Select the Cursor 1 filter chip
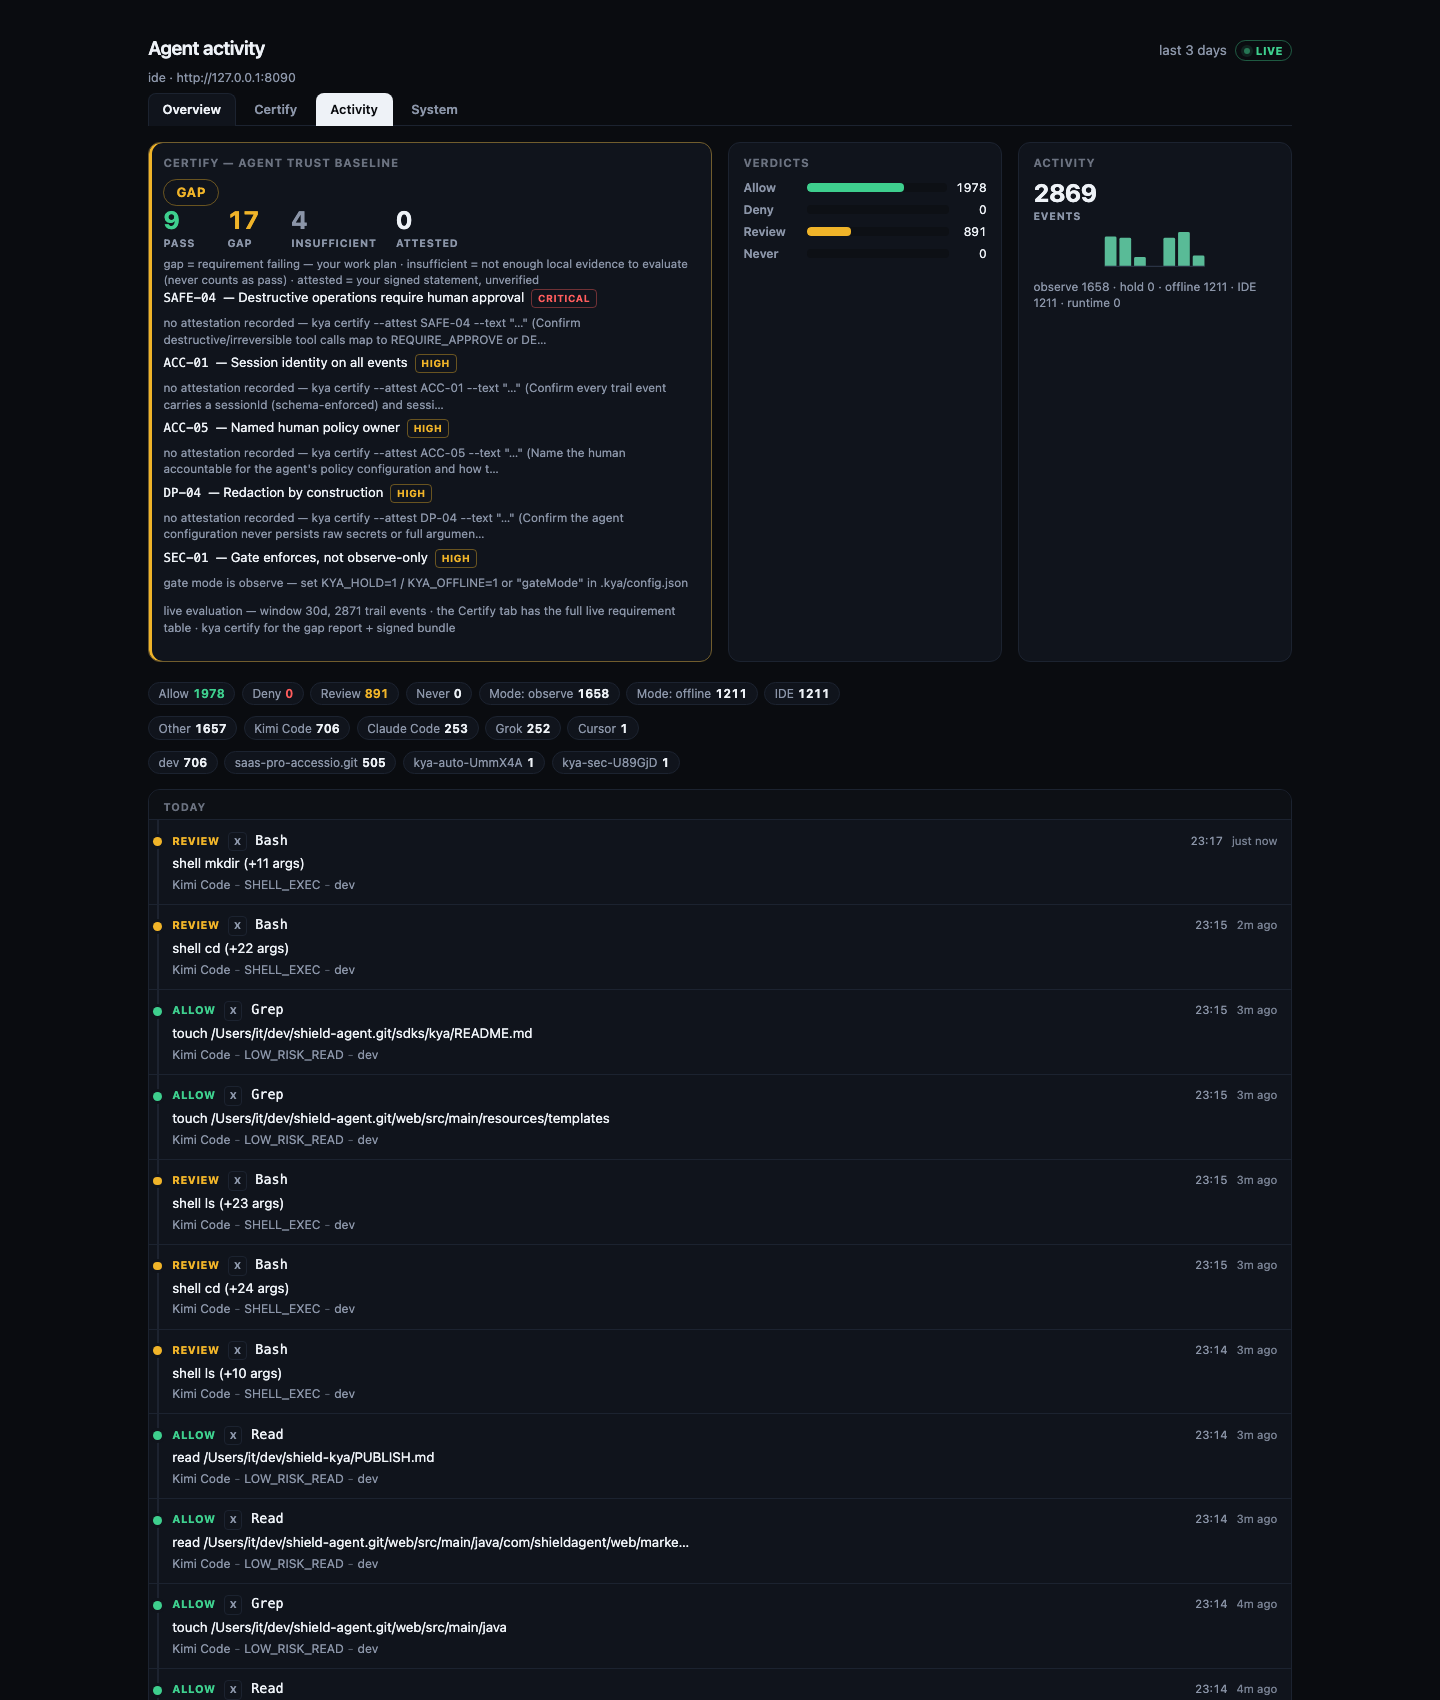This screenshot has height=1700, width=1440. (x=603, y=729)
